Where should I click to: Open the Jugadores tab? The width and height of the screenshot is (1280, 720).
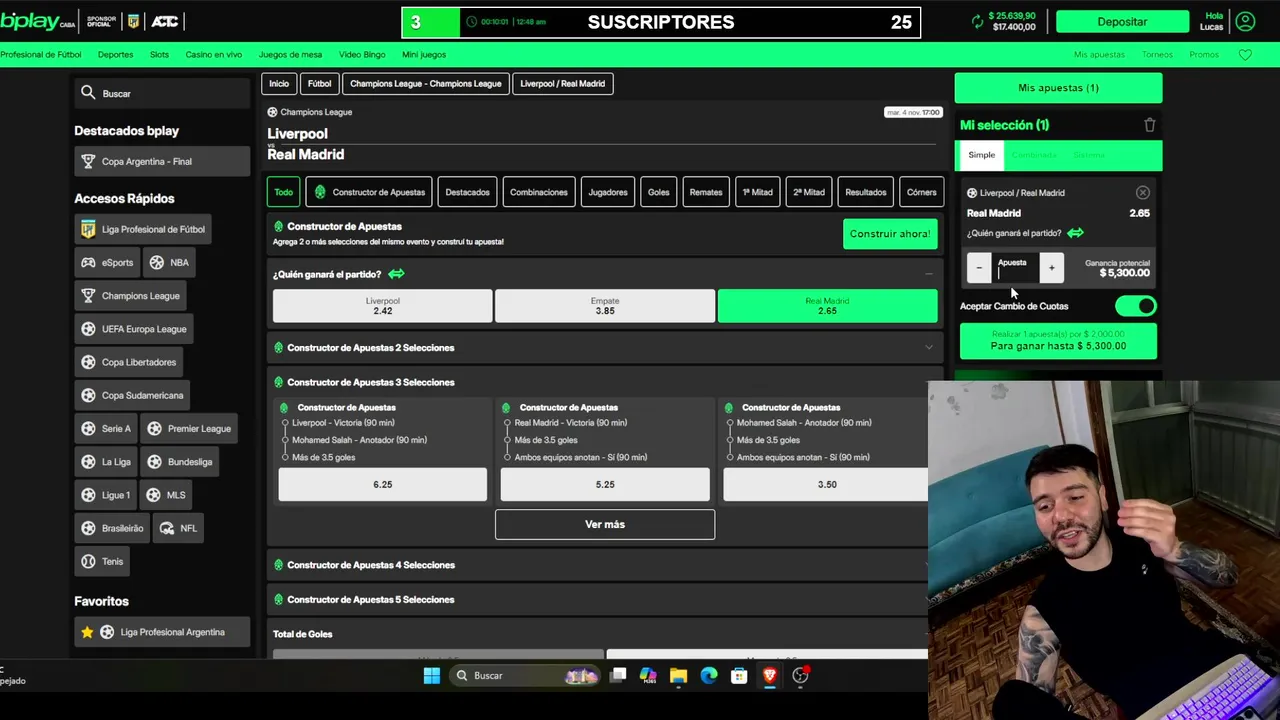click(608, 192)
